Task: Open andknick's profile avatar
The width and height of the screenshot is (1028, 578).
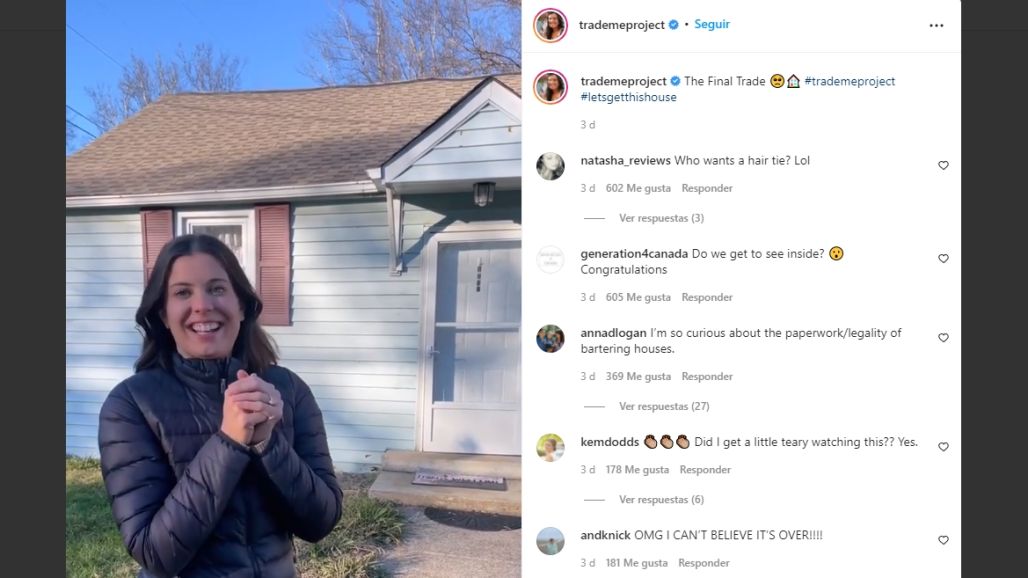Action: click(550, 541)
